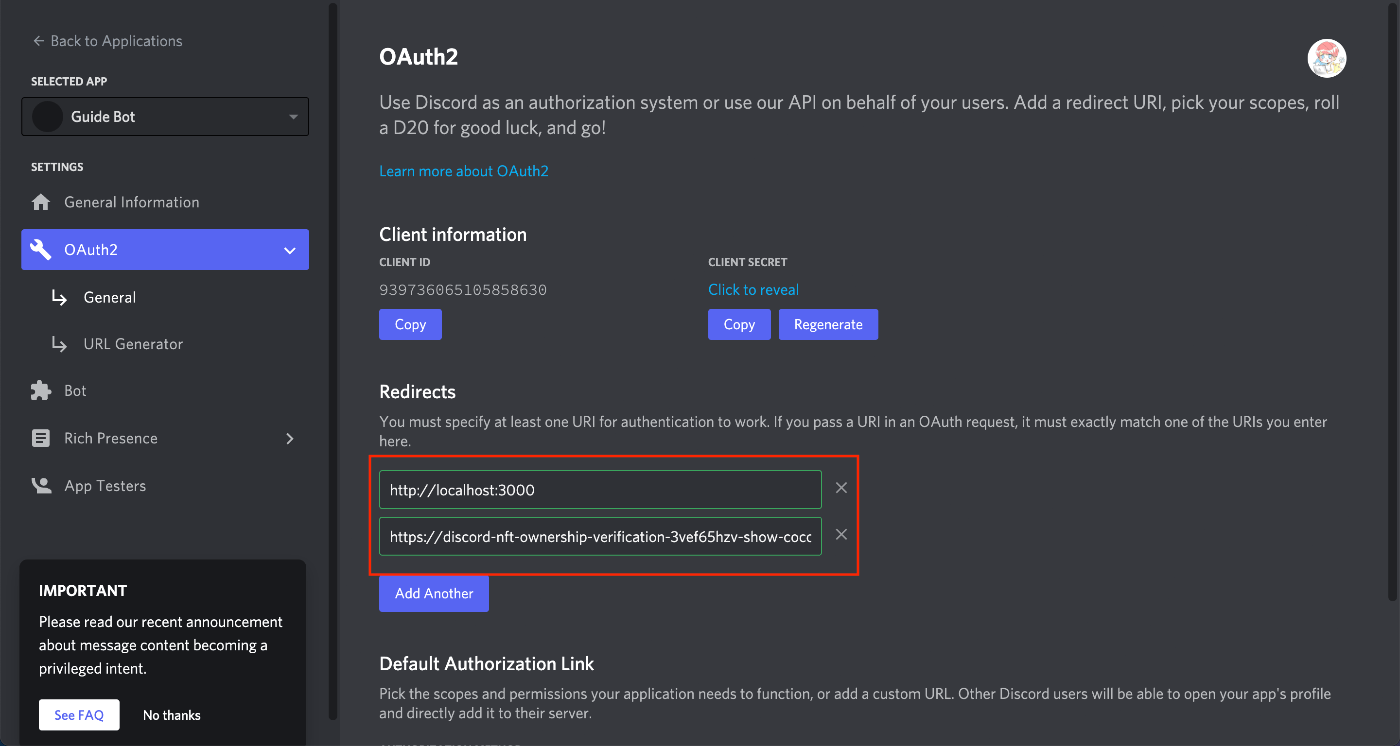Click the user avatar in top right
The image size is (1400, 746).
click(x=1327, y=59)
